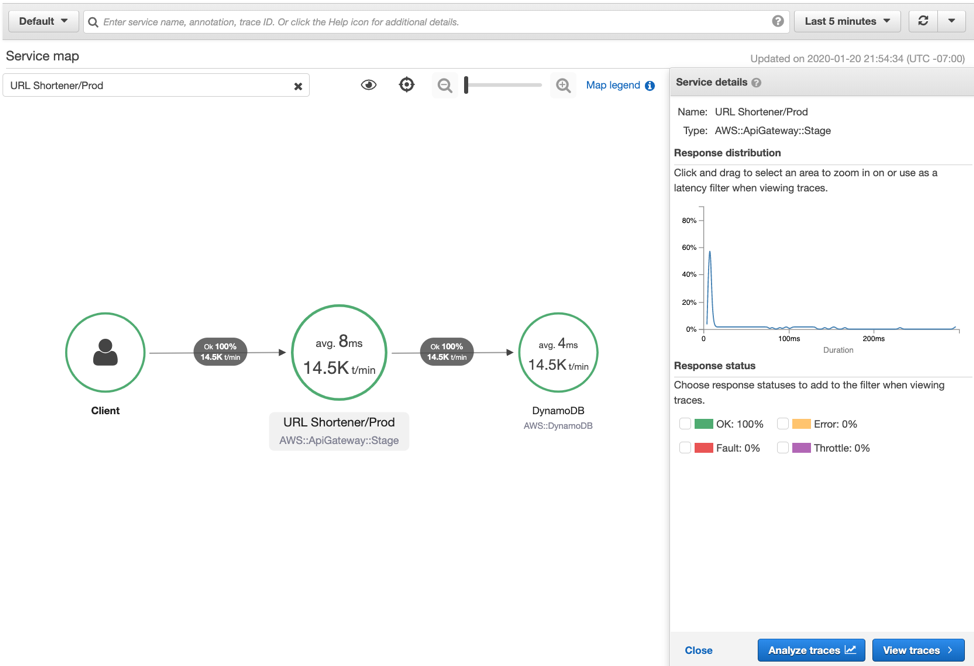Zoom out the service map
This screenshot has height=666, width=974.
point(445,85)
